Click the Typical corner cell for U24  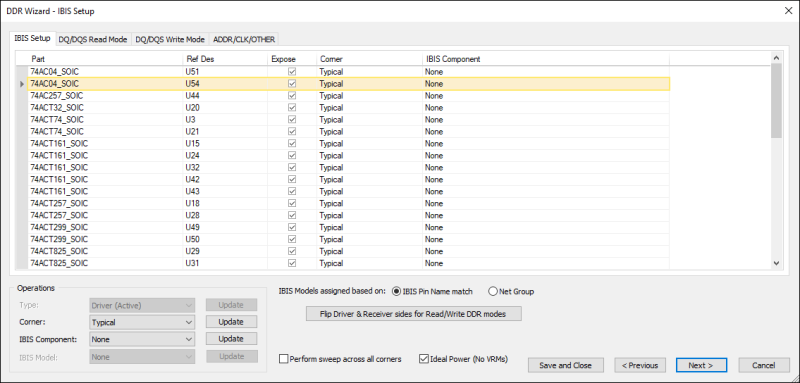369,156
